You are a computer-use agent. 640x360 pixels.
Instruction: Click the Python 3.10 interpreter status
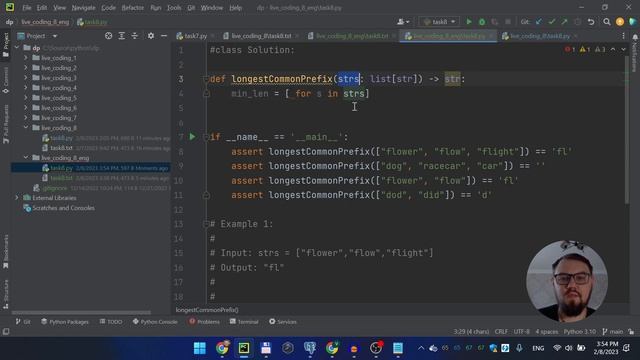click(x=579, y=331)
